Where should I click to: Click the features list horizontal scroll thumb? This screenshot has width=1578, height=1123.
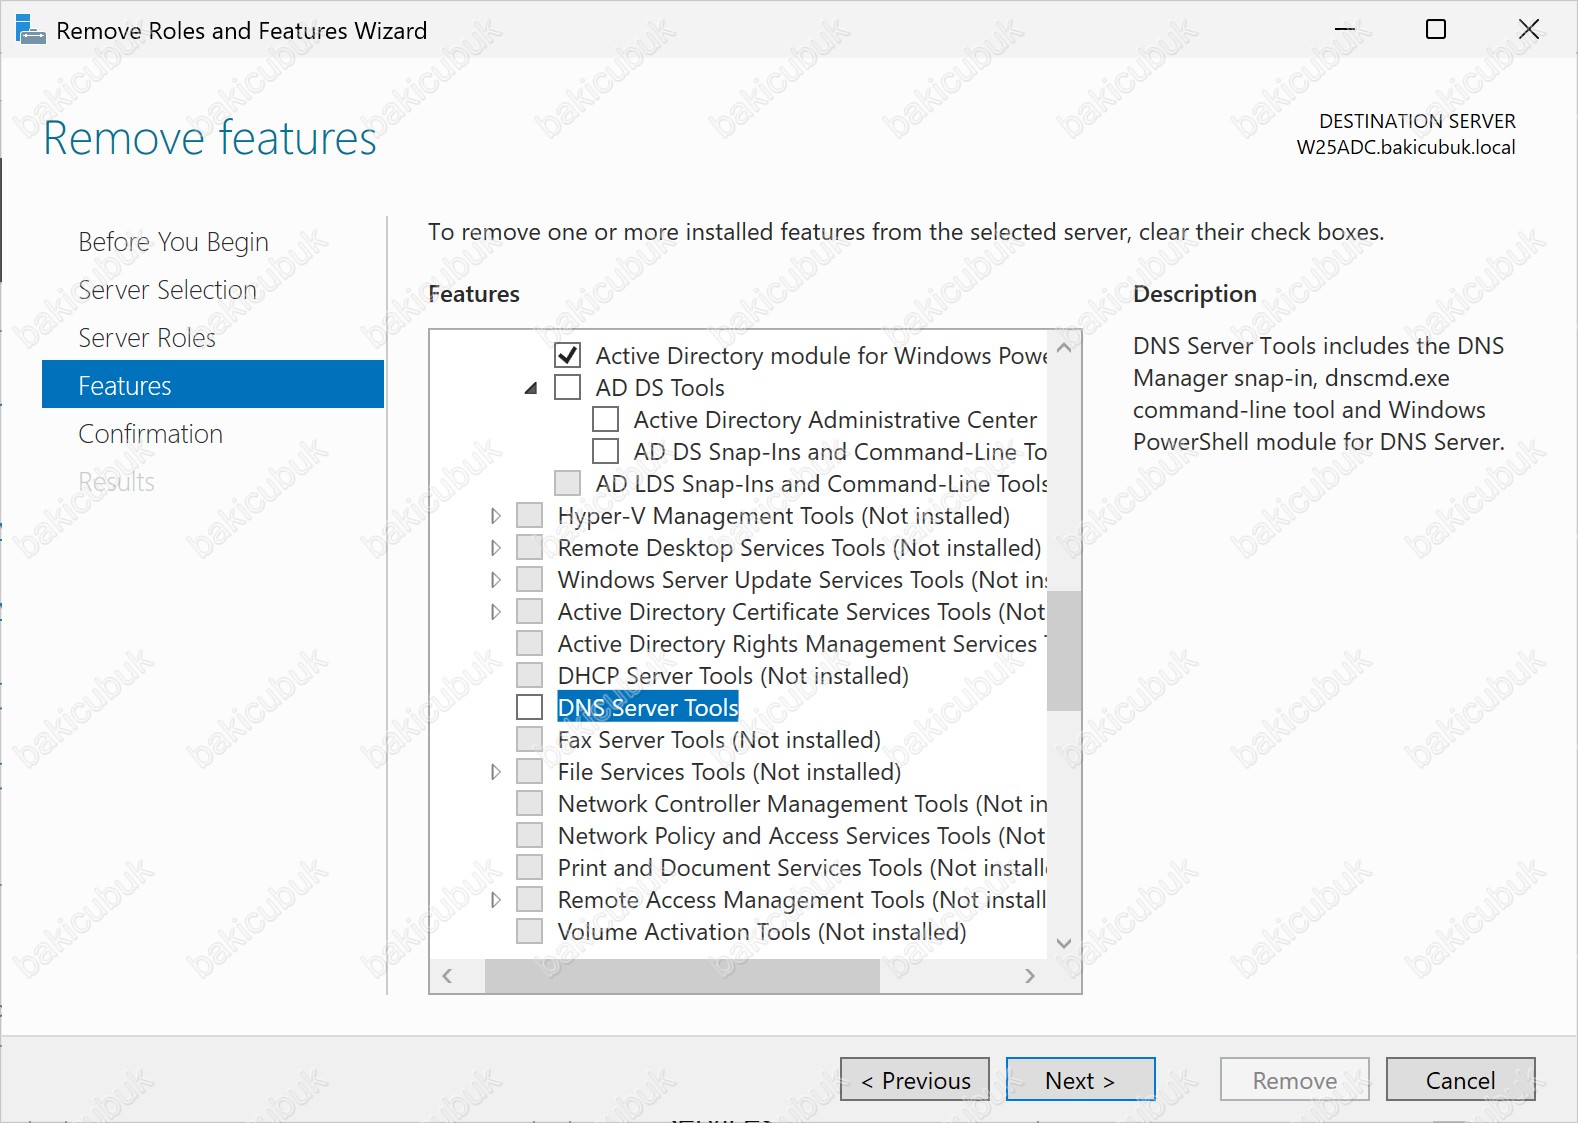pos(682,976)
